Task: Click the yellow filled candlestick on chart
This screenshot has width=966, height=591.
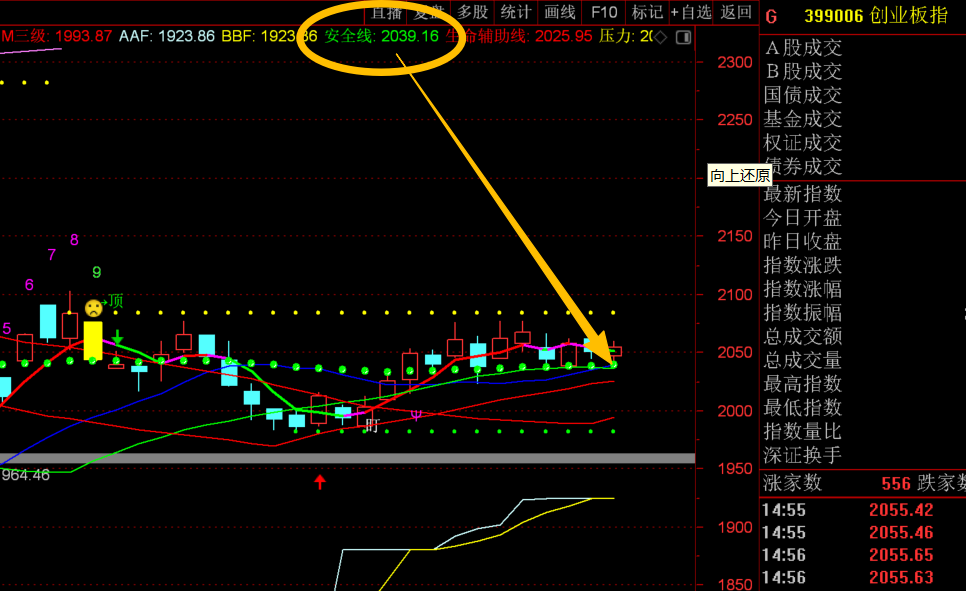Action: point(93,340)
